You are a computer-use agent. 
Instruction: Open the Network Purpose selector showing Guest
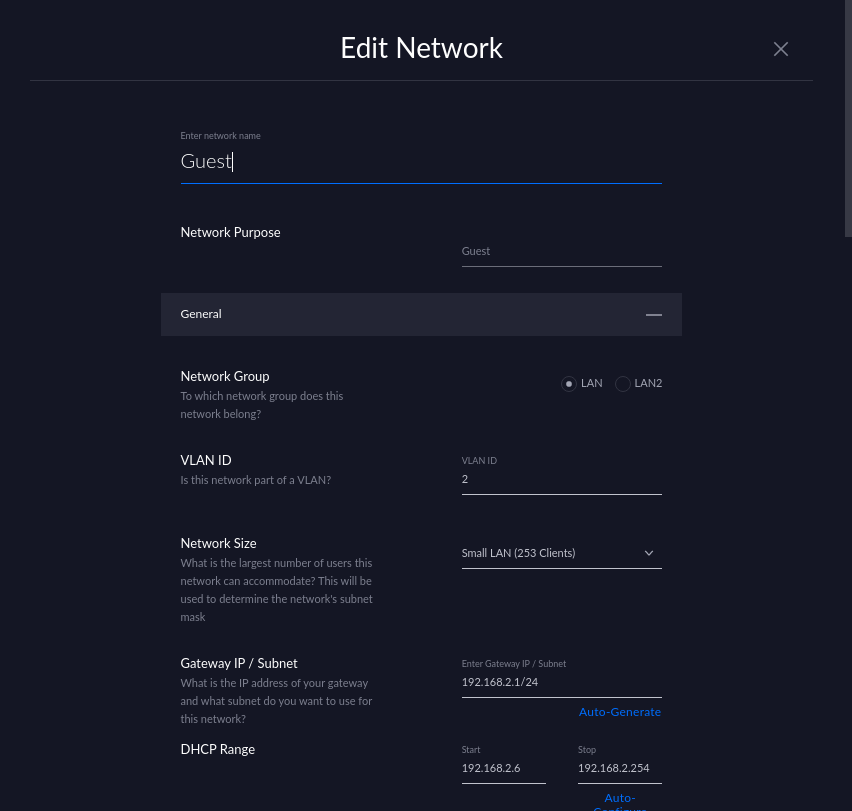click(x=560, y=251)
